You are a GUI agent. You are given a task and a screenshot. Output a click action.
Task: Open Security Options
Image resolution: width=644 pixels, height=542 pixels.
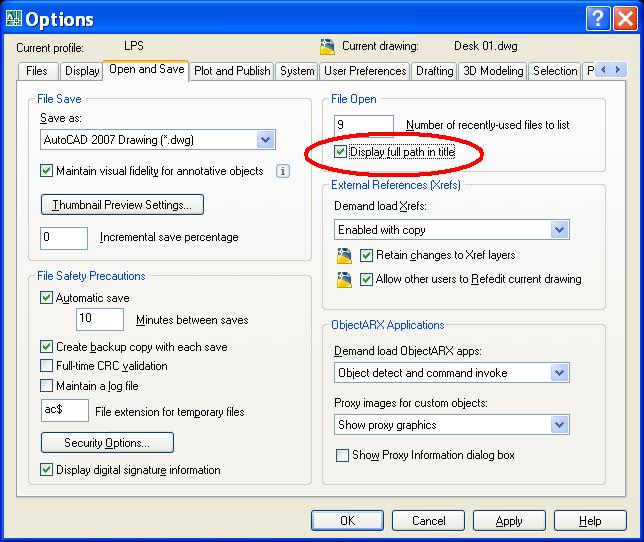(x=107, y=443)
